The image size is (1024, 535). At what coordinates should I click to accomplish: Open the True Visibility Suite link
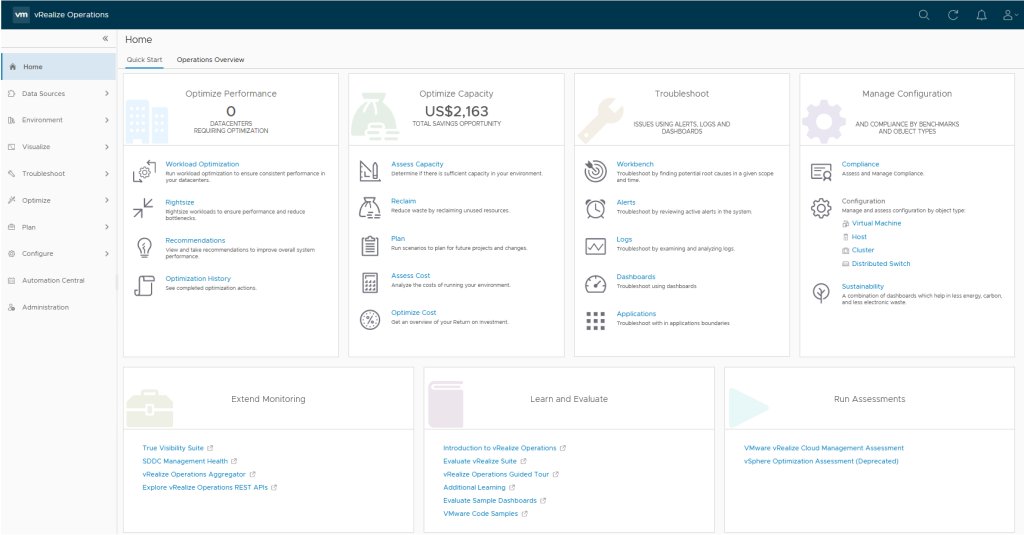click(x=173, y=448)
